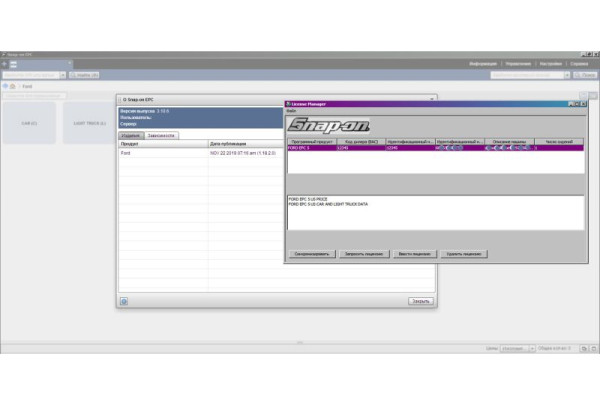Click the License Manager title bar icon

[x=289, y=103]
